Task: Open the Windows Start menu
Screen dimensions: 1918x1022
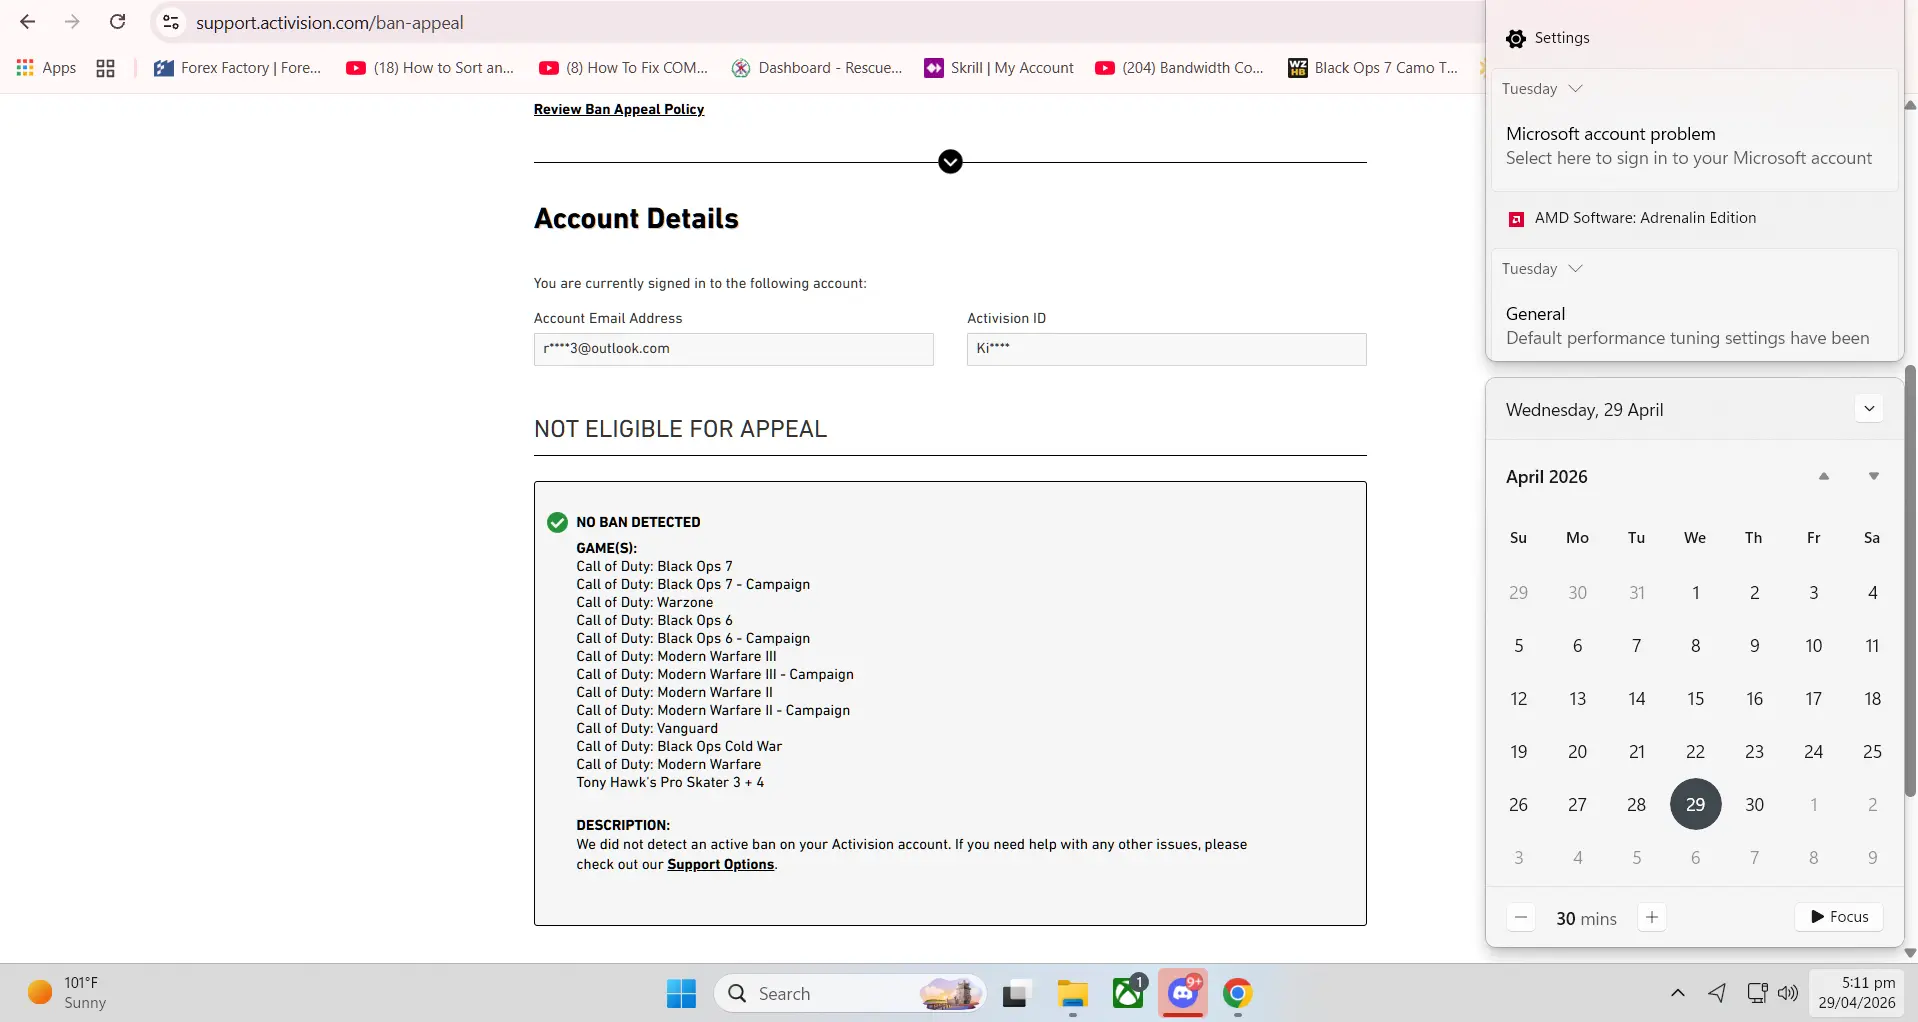Action: pyautogui.click(x=681, y=993)
